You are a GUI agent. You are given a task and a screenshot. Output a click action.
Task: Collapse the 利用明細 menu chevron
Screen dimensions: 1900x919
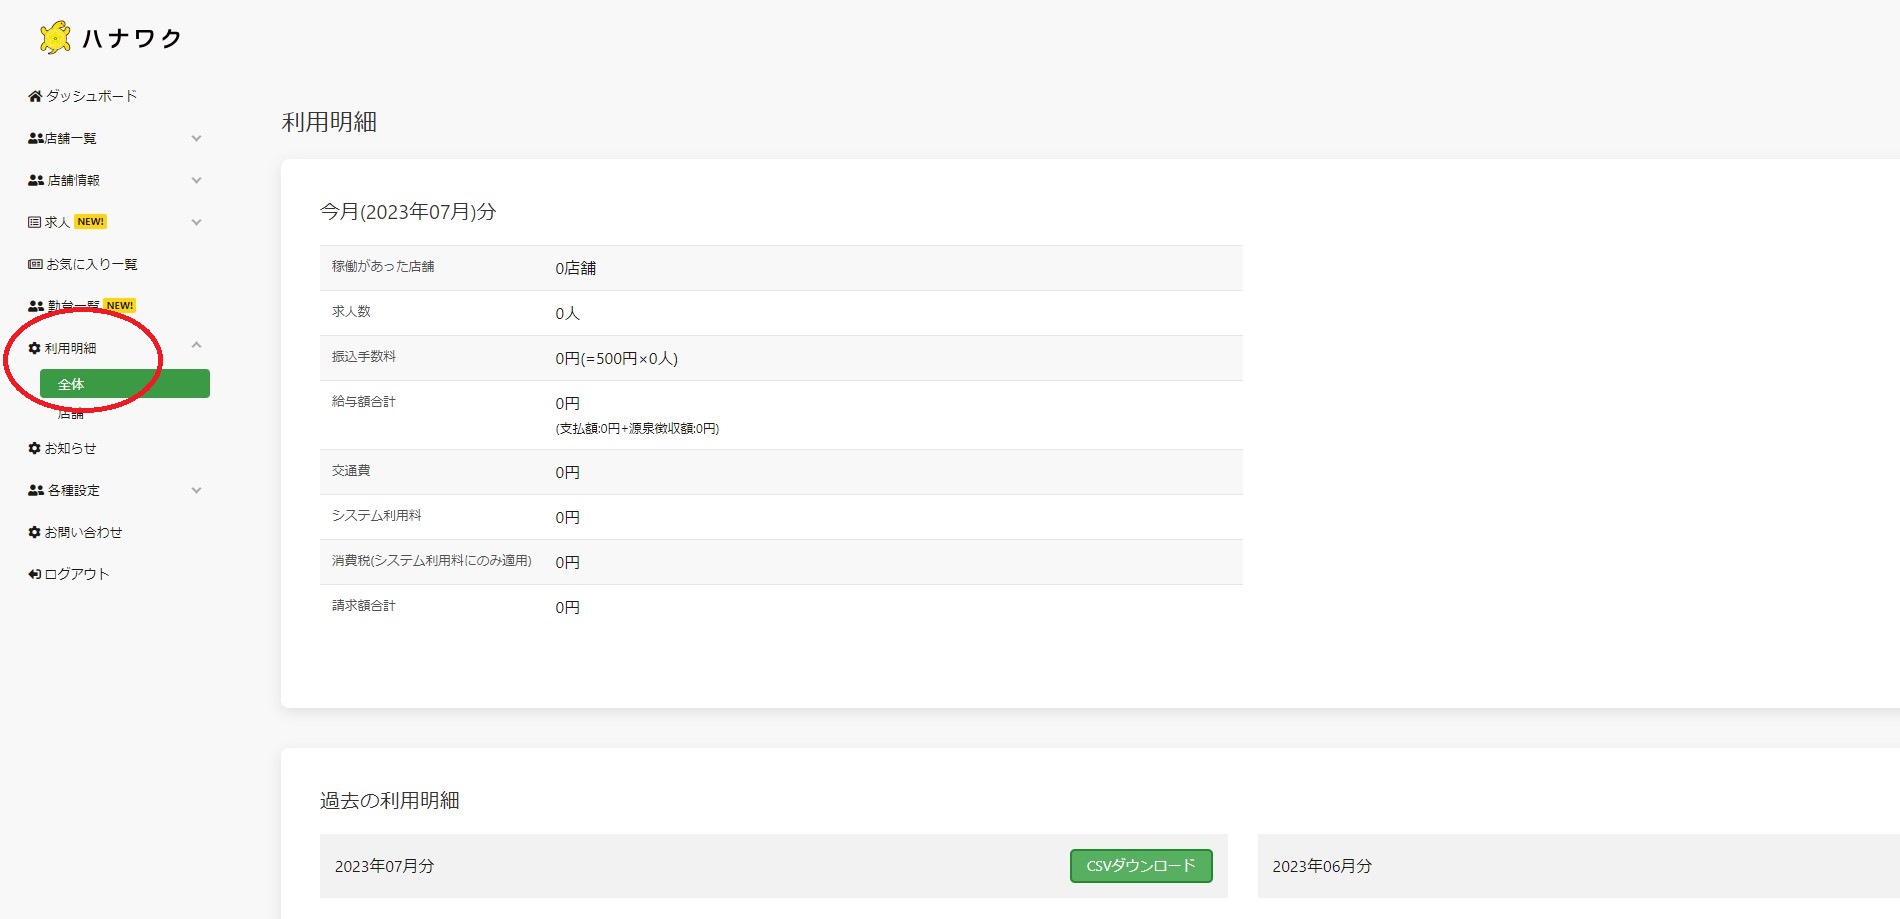pos(196,345)
